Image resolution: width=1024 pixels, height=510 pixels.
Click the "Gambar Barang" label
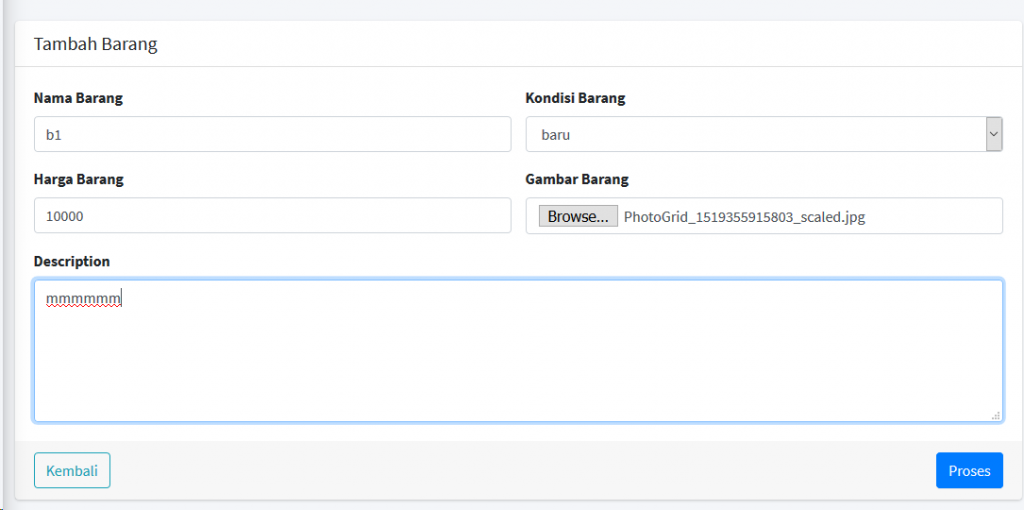(x=577, y=179)
